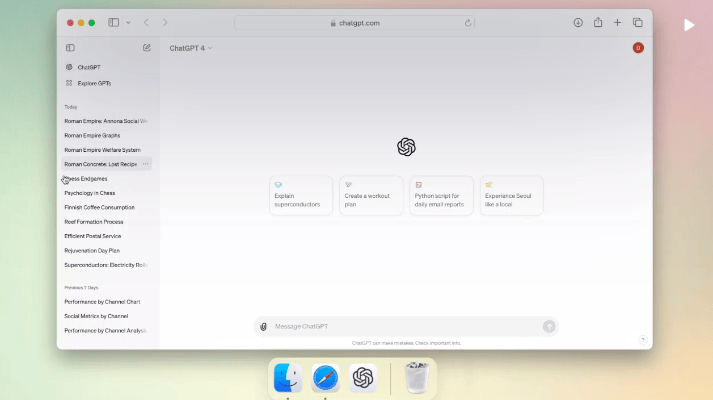Open the user profile avatar

coord(638,48)
